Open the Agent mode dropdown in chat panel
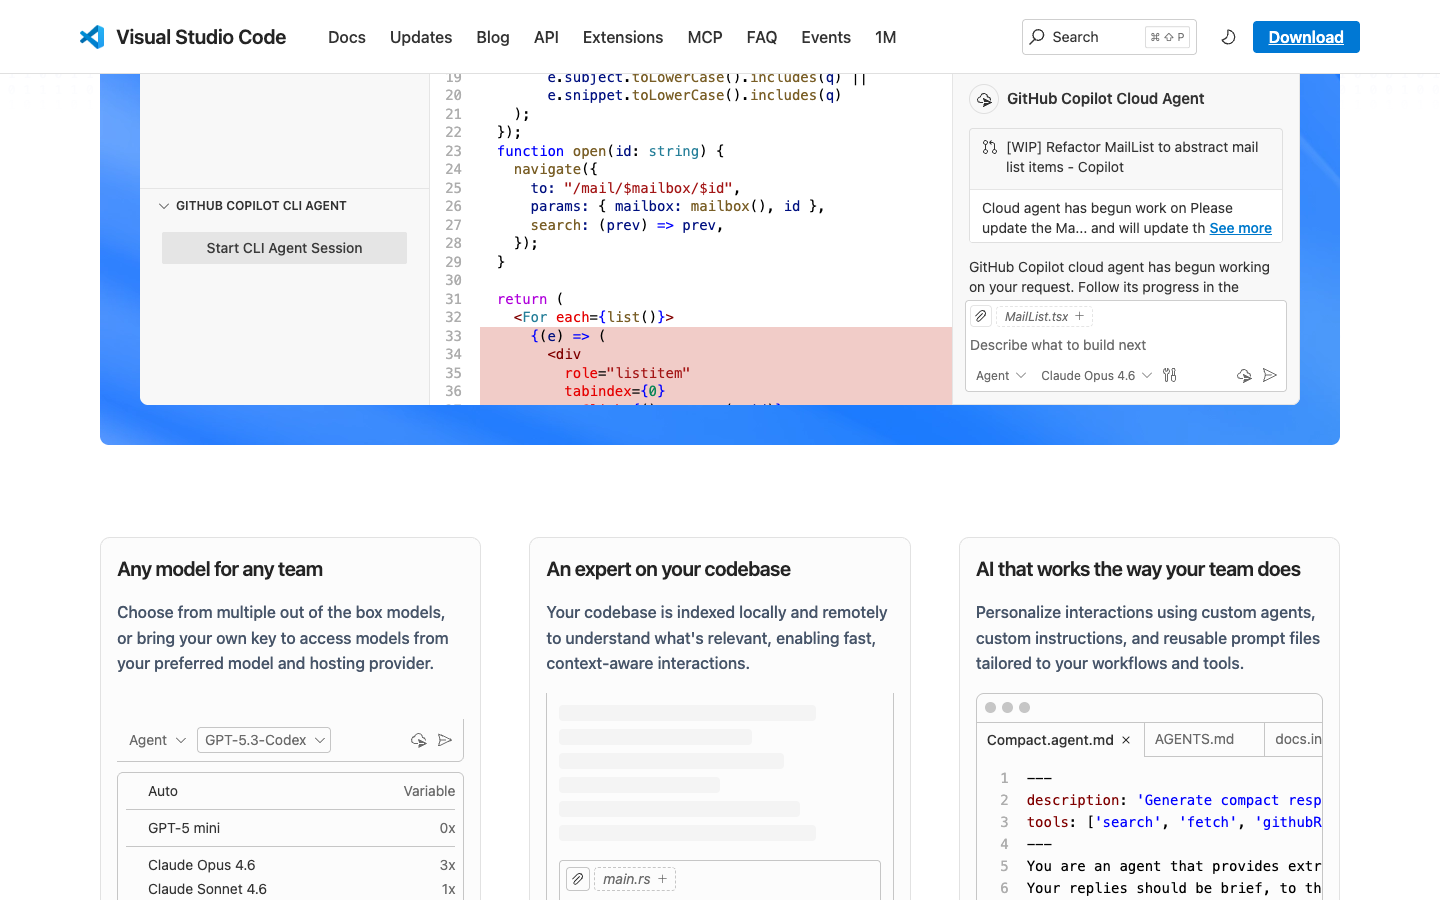The image size is (1440, 900). pos(1001,375)
